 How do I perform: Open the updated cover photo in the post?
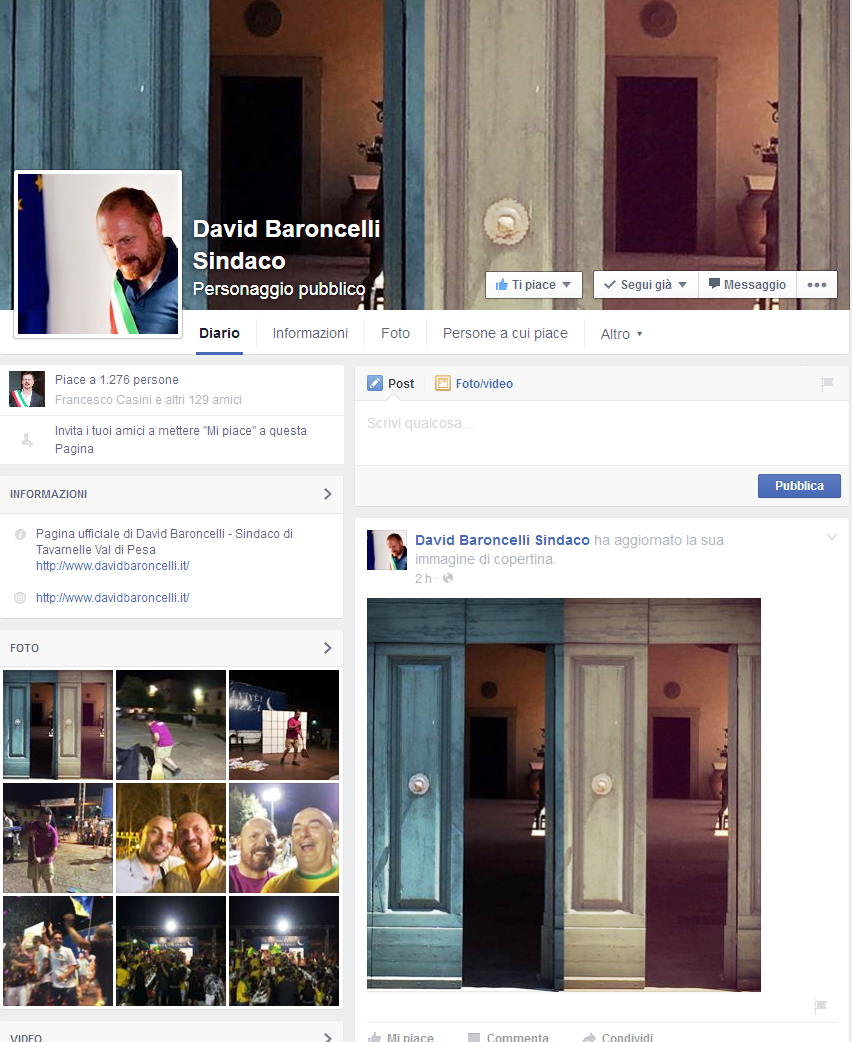tap(564, 795)
